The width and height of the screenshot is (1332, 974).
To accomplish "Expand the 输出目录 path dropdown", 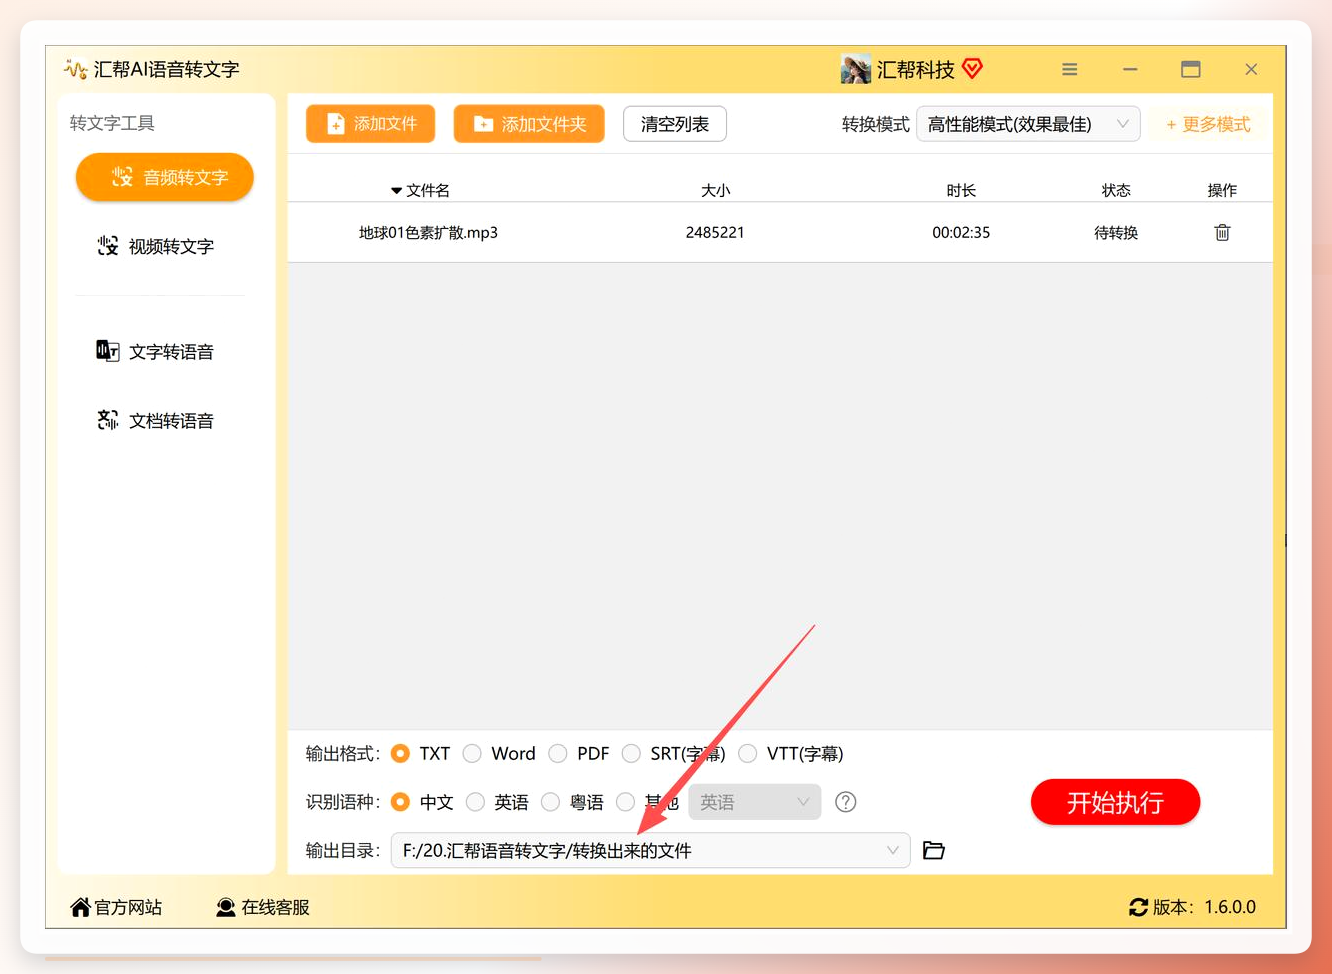I will pyautogui.click(x=650, y=850).
